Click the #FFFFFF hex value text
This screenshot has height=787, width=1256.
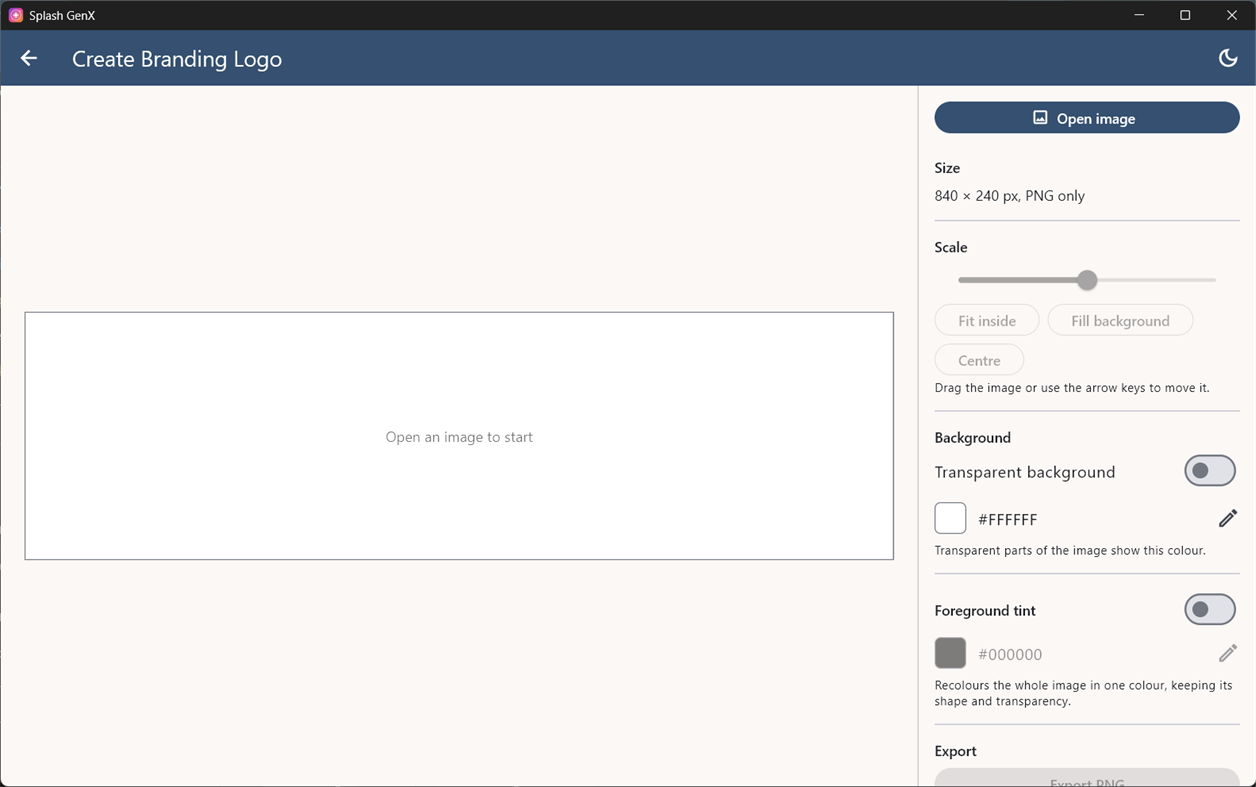[x=1008, y=519]
